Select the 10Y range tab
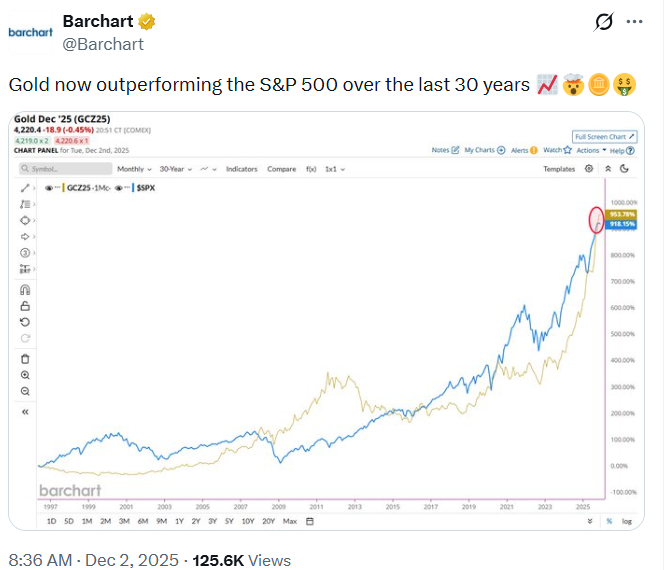 pyautogui.click(x=247, y=520)
